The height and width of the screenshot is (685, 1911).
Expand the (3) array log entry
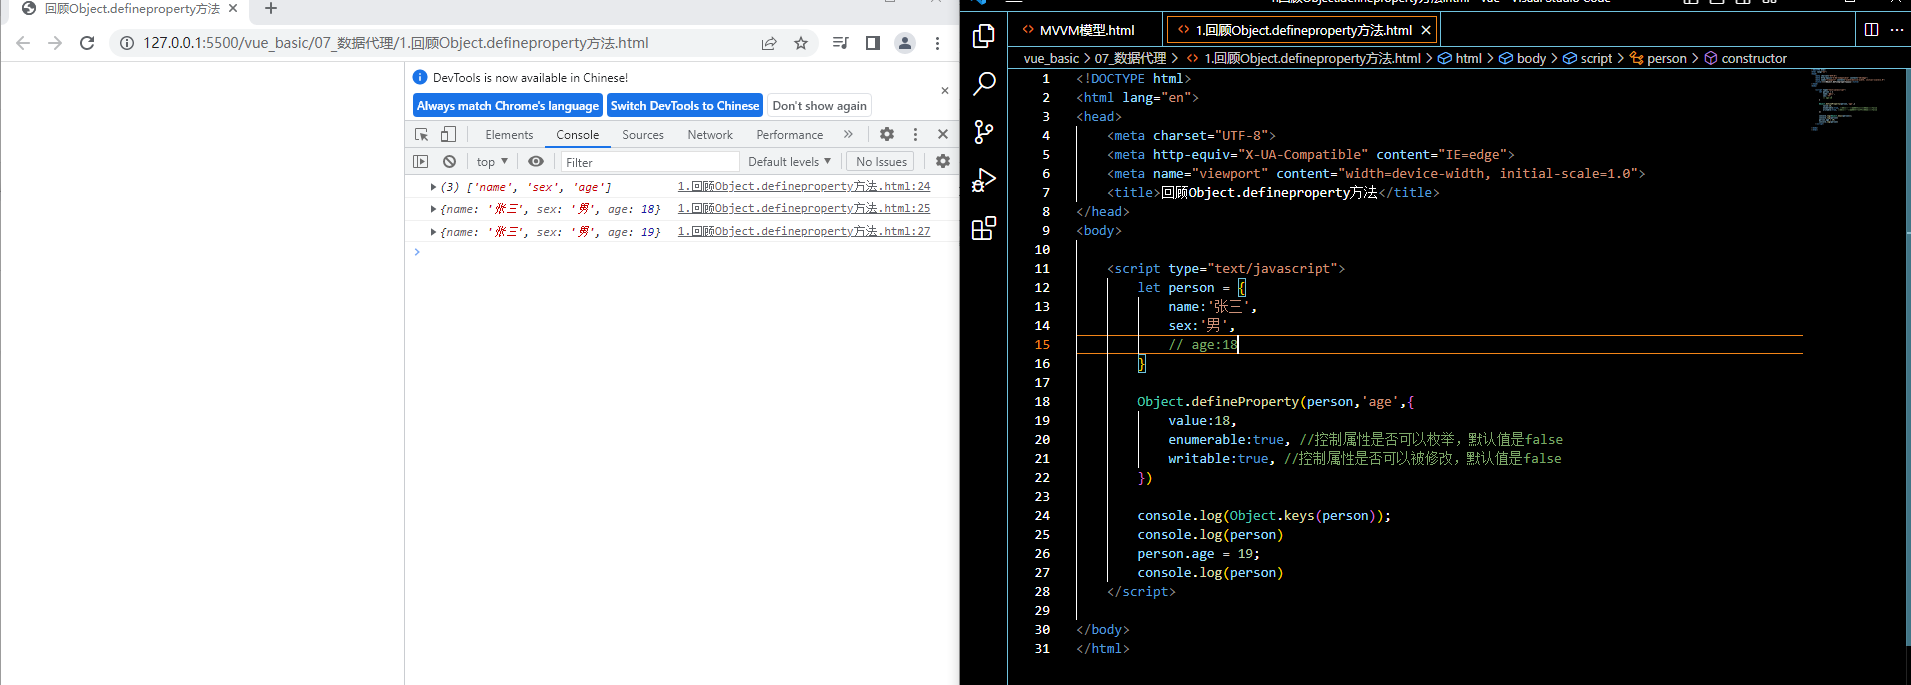433,187
